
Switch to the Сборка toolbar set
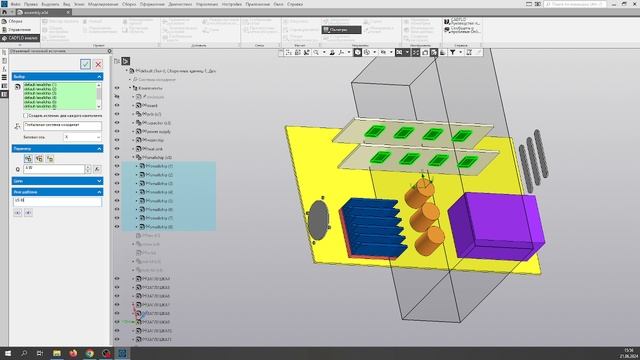[x=20, y=21]
